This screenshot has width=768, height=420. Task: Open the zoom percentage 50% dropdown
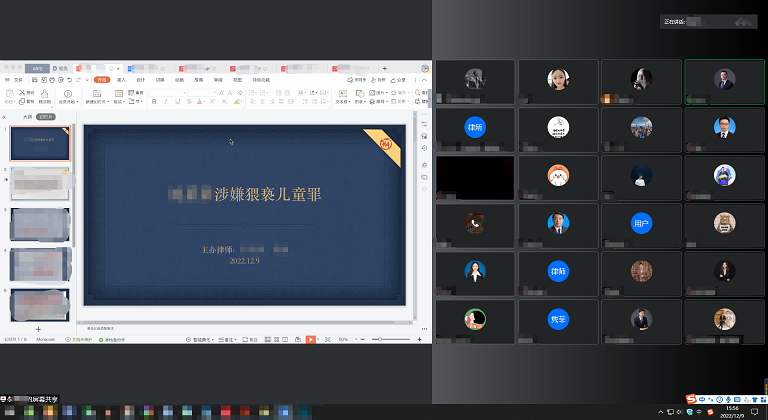click(x=344, y=340)
